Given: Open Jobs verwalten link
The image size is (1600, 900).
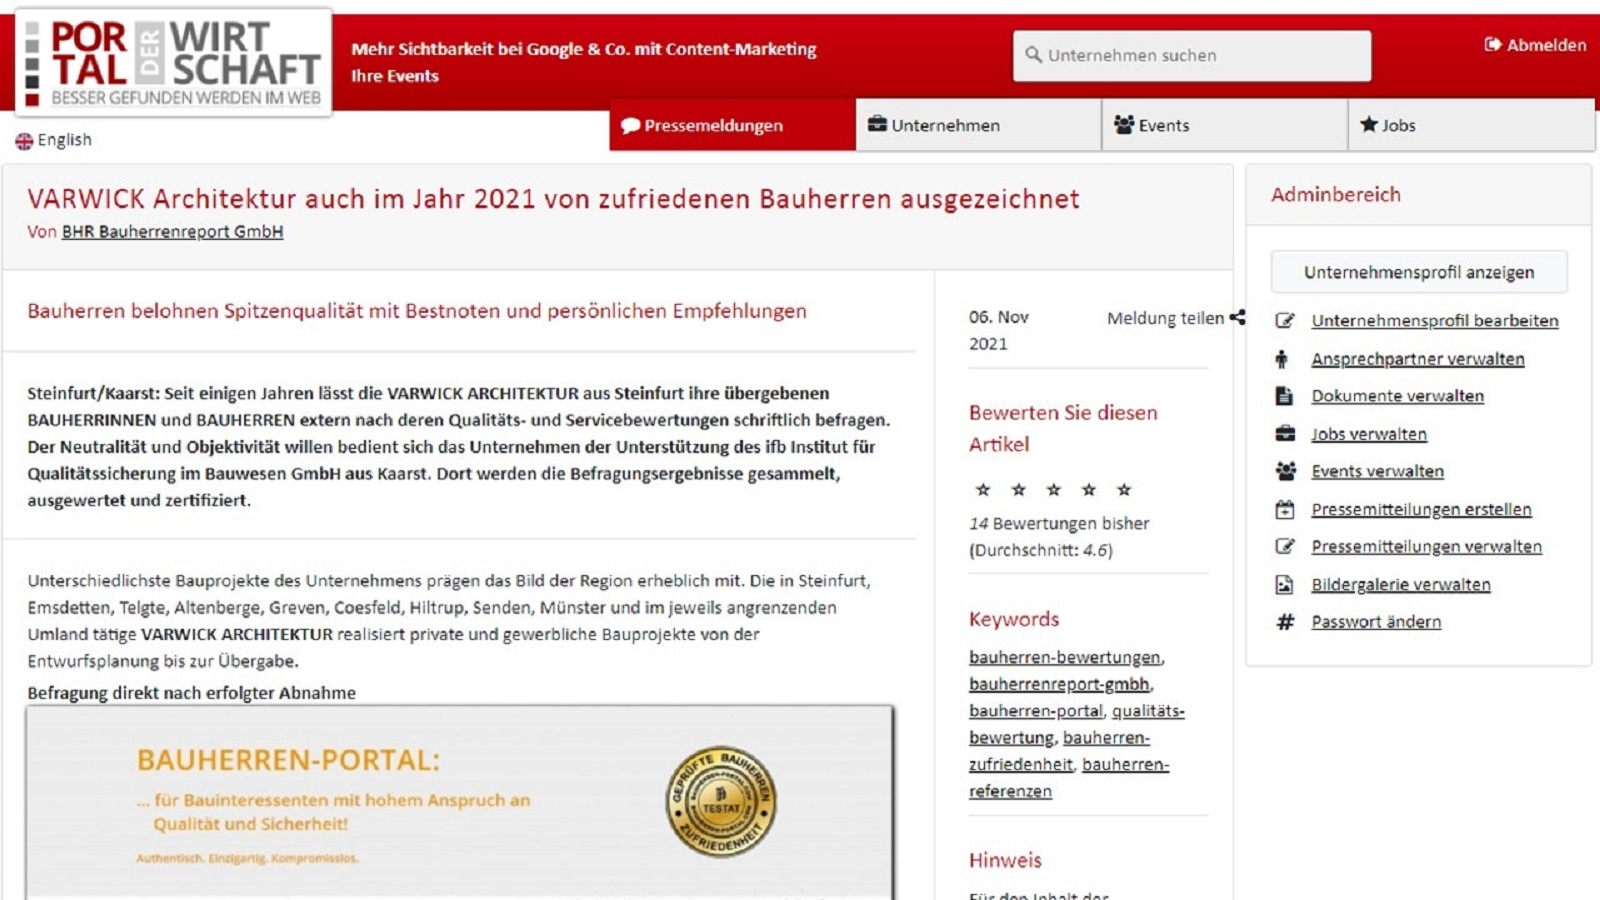Looking at the screenshot, I should [1369, 434].
